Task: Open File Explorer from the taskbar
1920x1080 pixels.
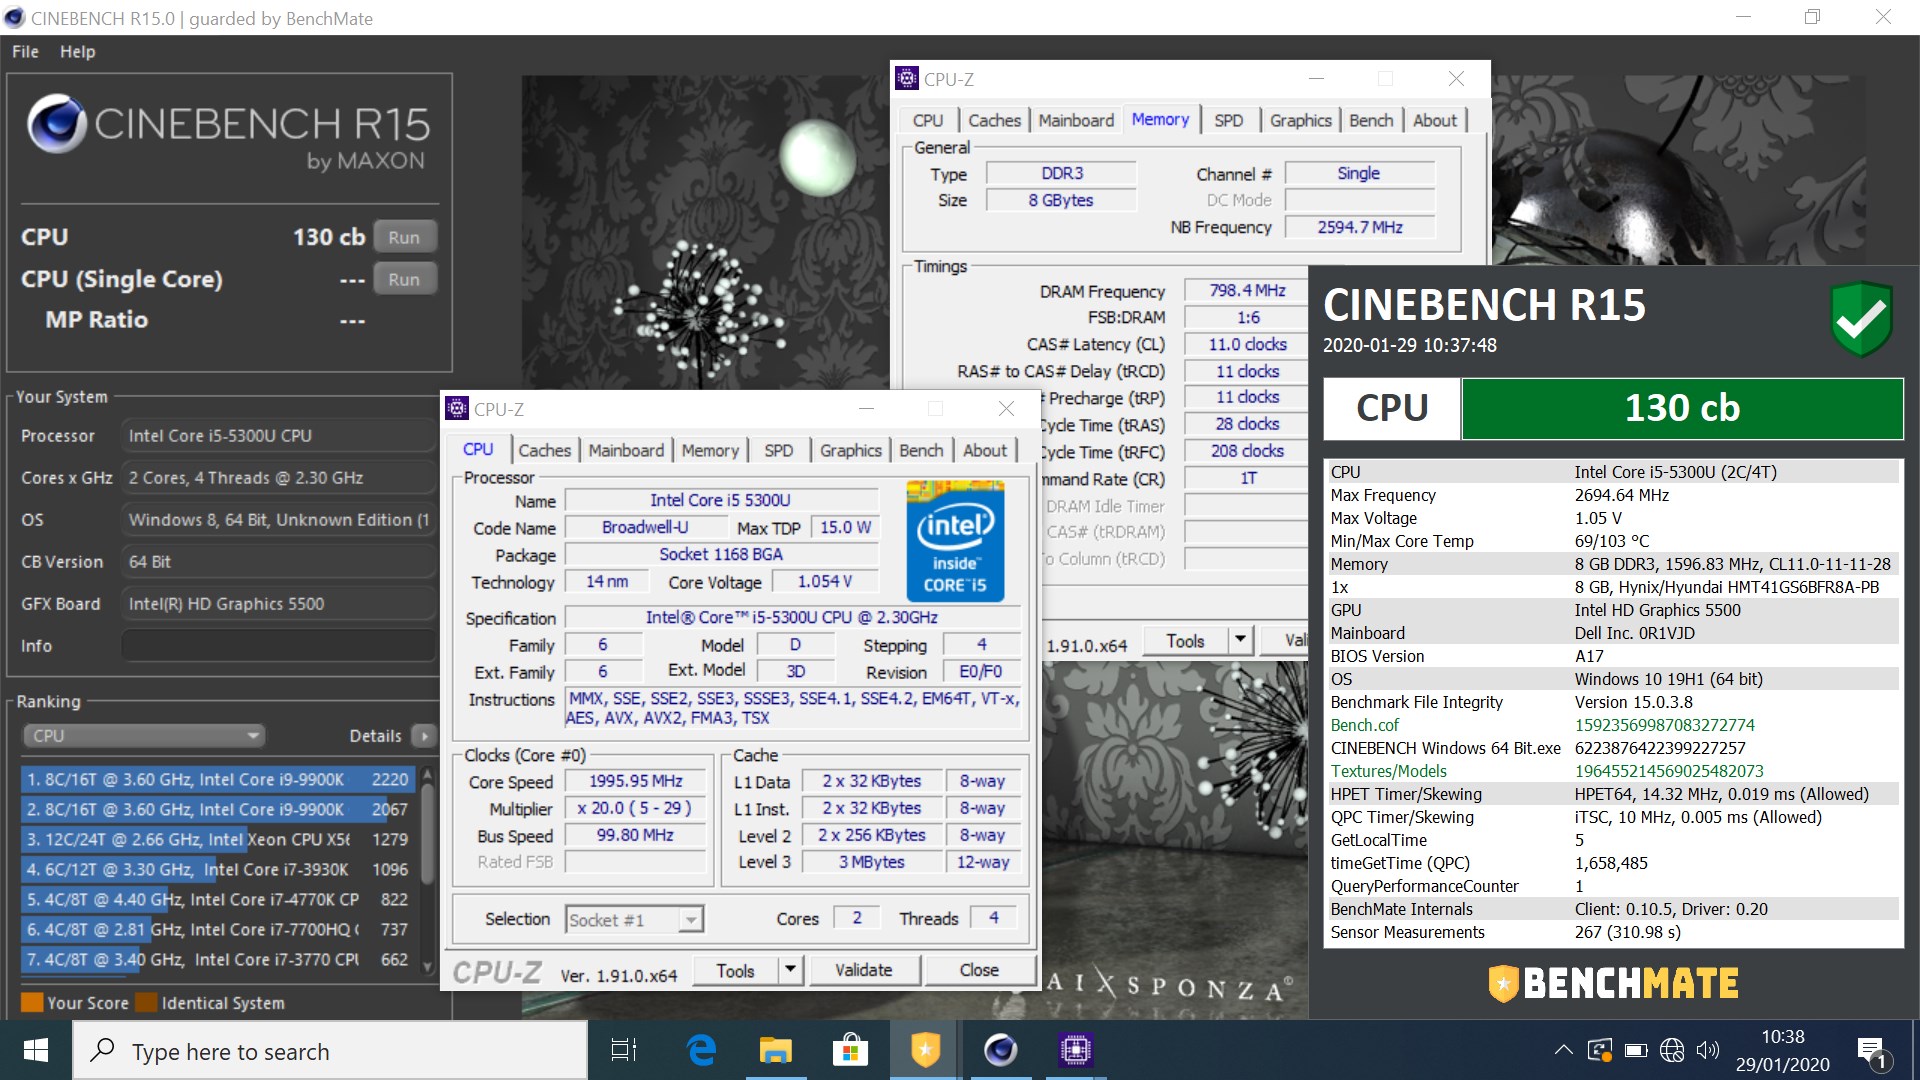Action: [775, 1050]
